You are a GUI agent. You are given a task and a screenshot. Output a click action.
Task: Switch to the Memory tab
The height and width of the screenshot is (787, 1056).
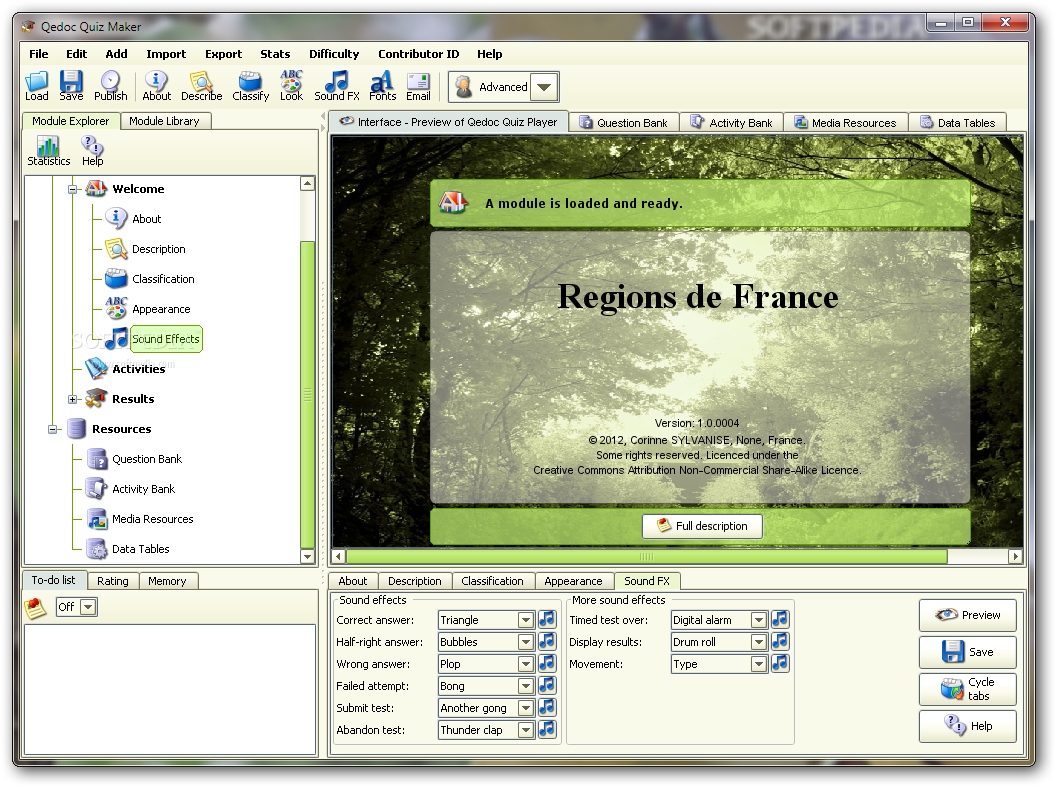tap(167, 581)
